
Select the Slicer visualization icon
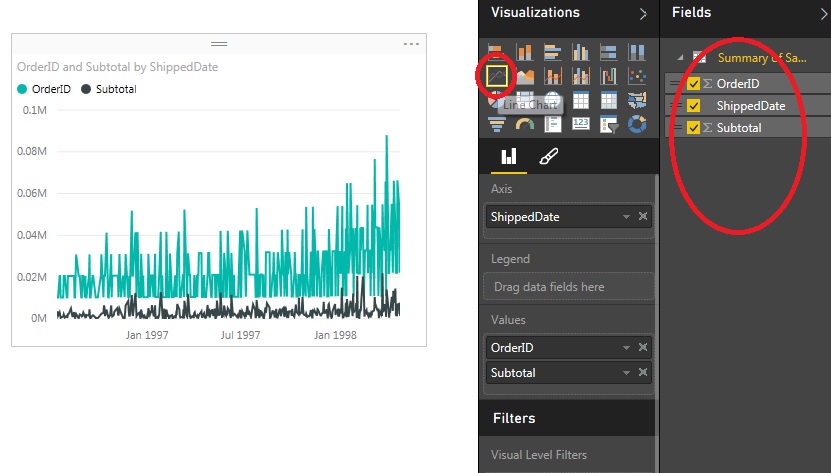click(609, 125)
